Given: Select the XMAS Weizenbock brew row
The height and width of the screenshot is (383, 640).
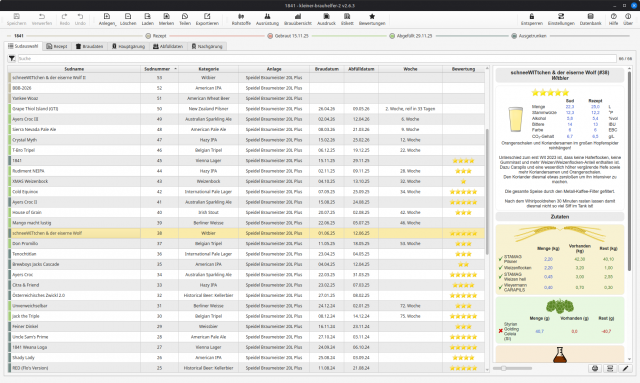Looking at the screenshot, I should (x=247, y=181).
